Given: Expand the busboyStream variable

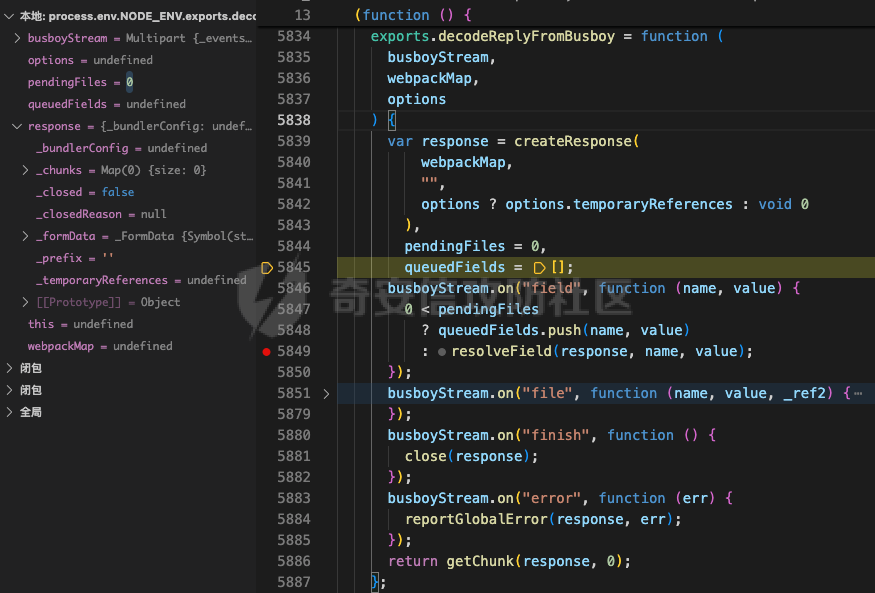Looking at the screenshot, I should pos(17,38).
